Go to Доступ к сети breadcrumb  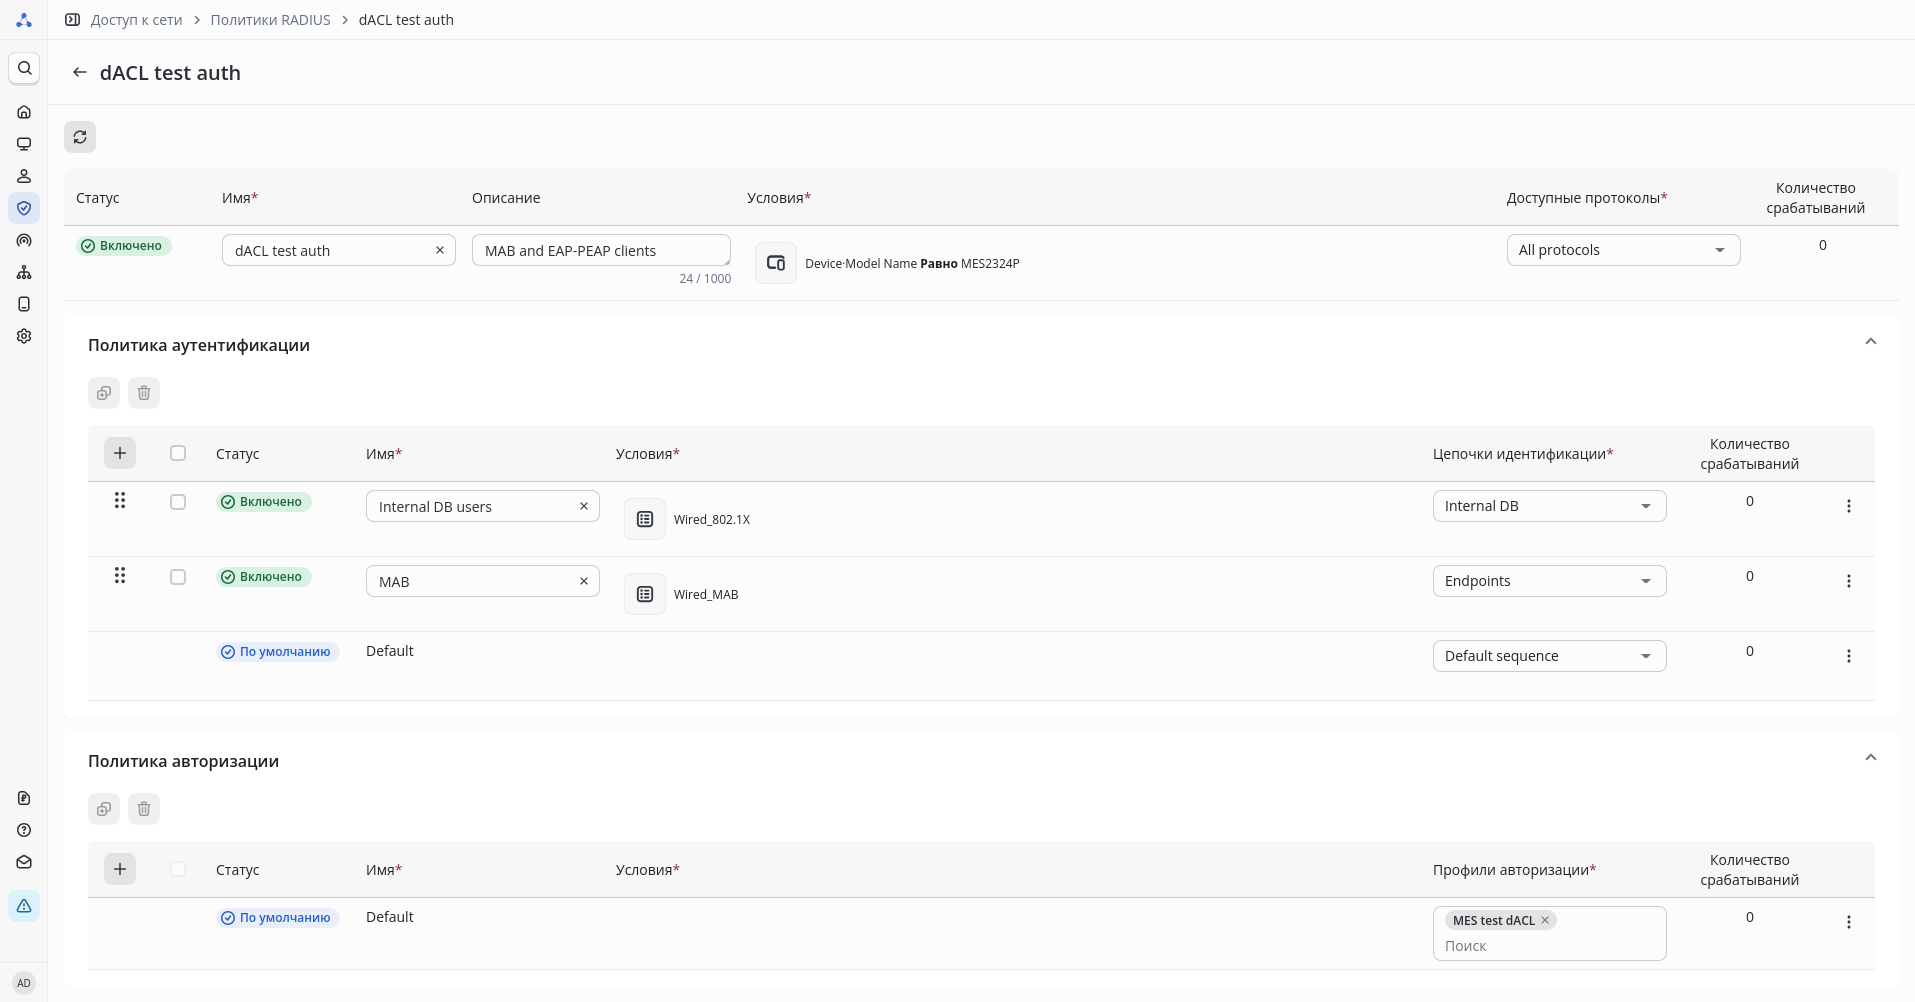coord(136,20)
